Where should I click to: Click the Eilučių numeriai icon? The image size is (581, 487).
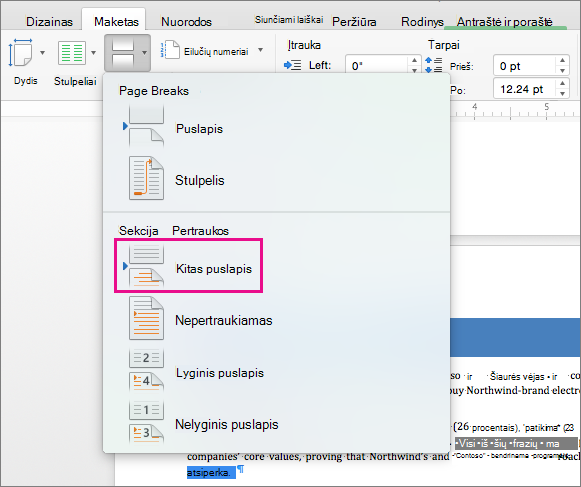click(170, 50)
